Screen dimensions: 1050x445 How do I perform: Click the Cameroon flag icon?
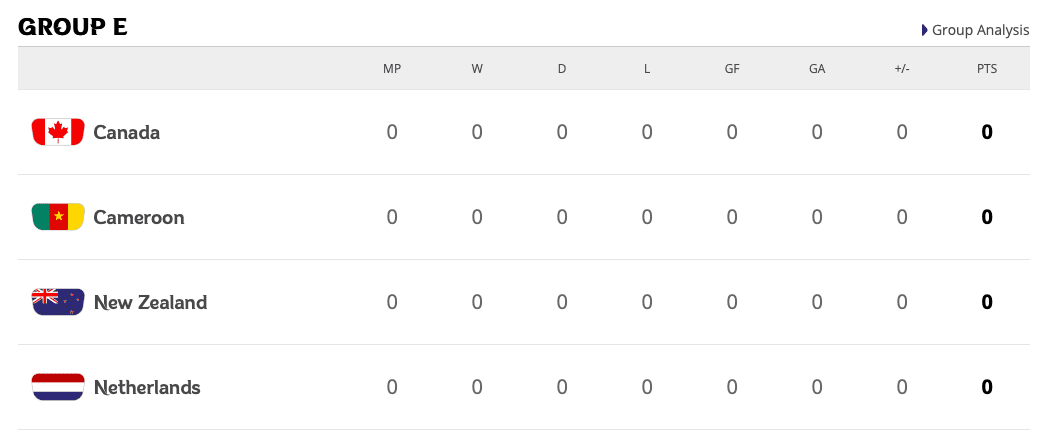point(58,217)
